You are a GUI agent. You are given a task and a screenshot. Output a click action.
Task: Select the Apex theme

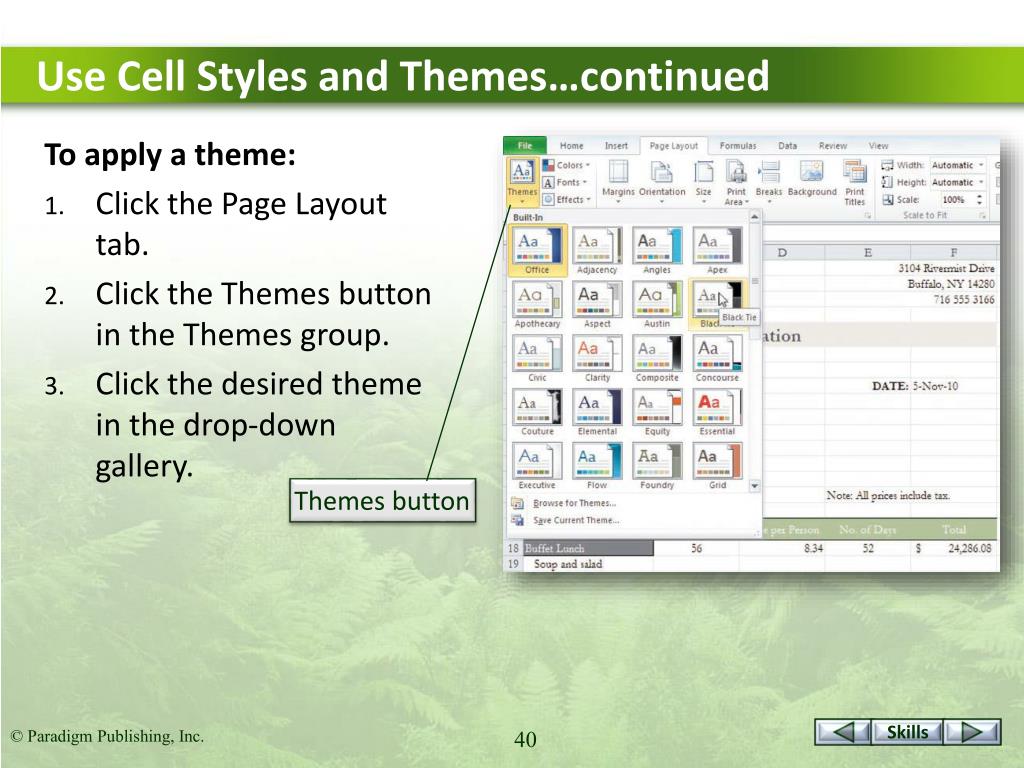(717, 250)
